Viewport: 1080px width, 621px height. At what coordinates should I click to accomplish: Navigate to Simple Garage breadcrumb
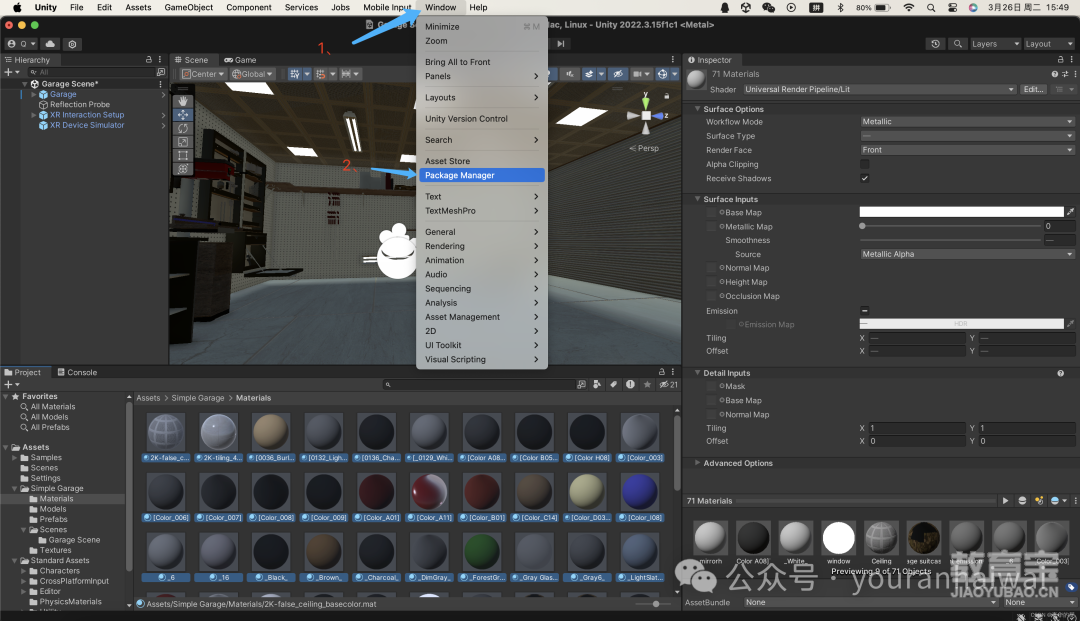(198, 398)
